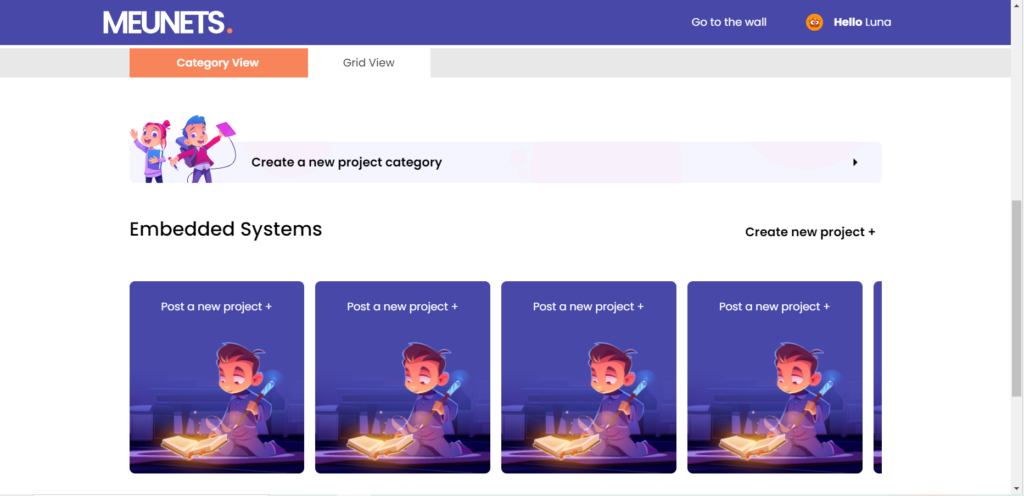The height and width of the screenshot is (496, 1024).
Task: Click the partially visible fifth project card
Action: tap(878, 377)
